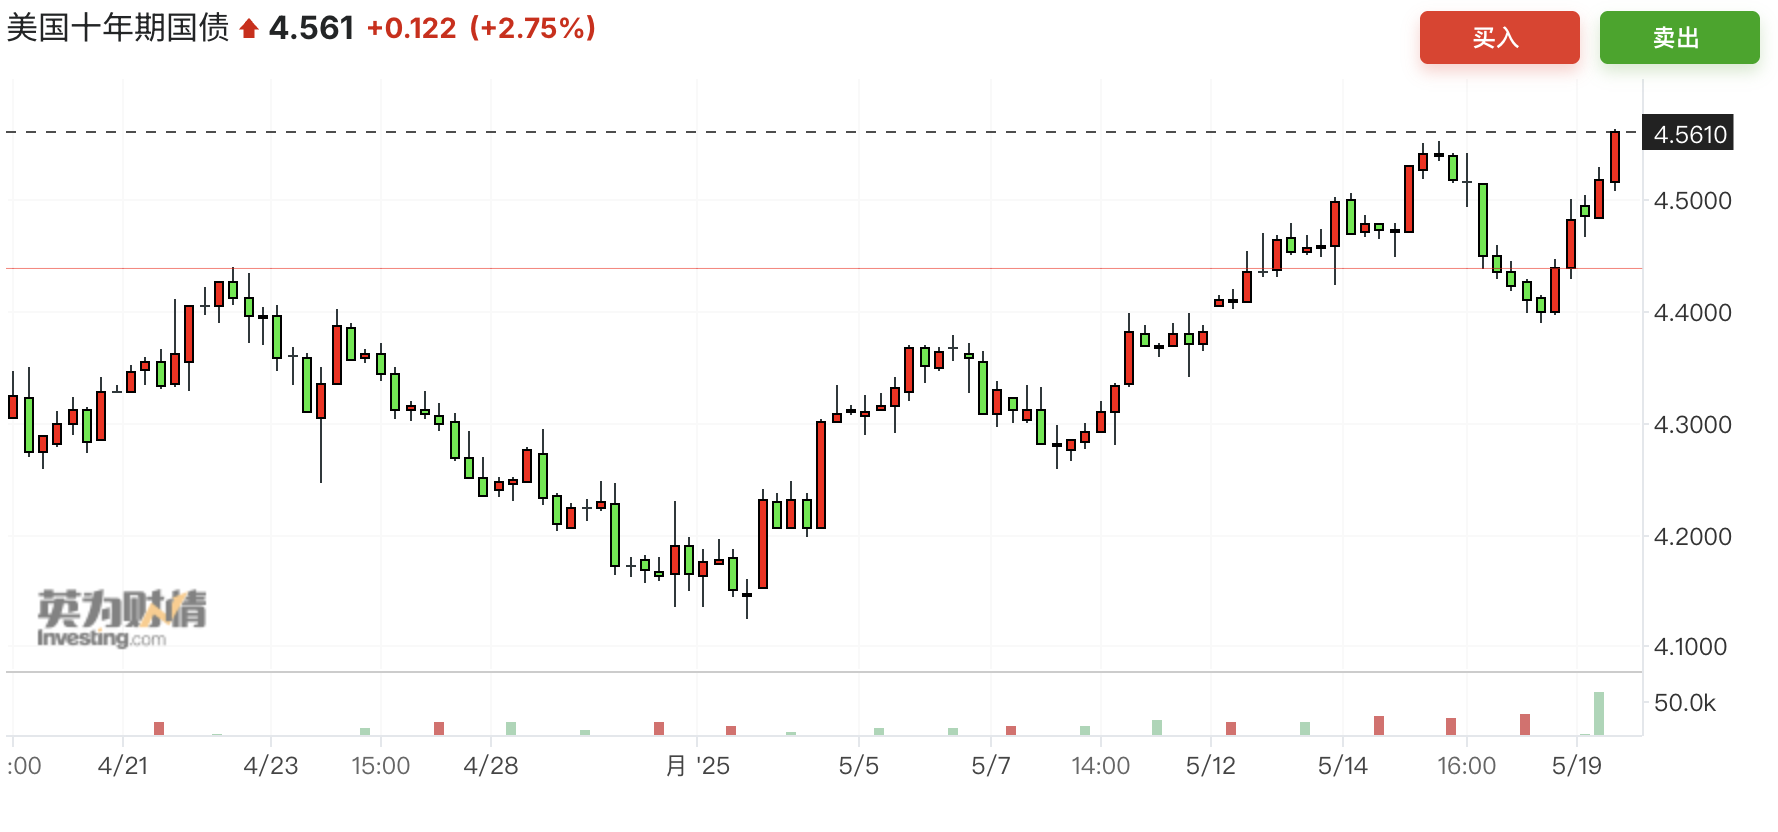Click the black 4.5610 current price tag
Screen dimensions: 1778x832
click(1689, 134)
